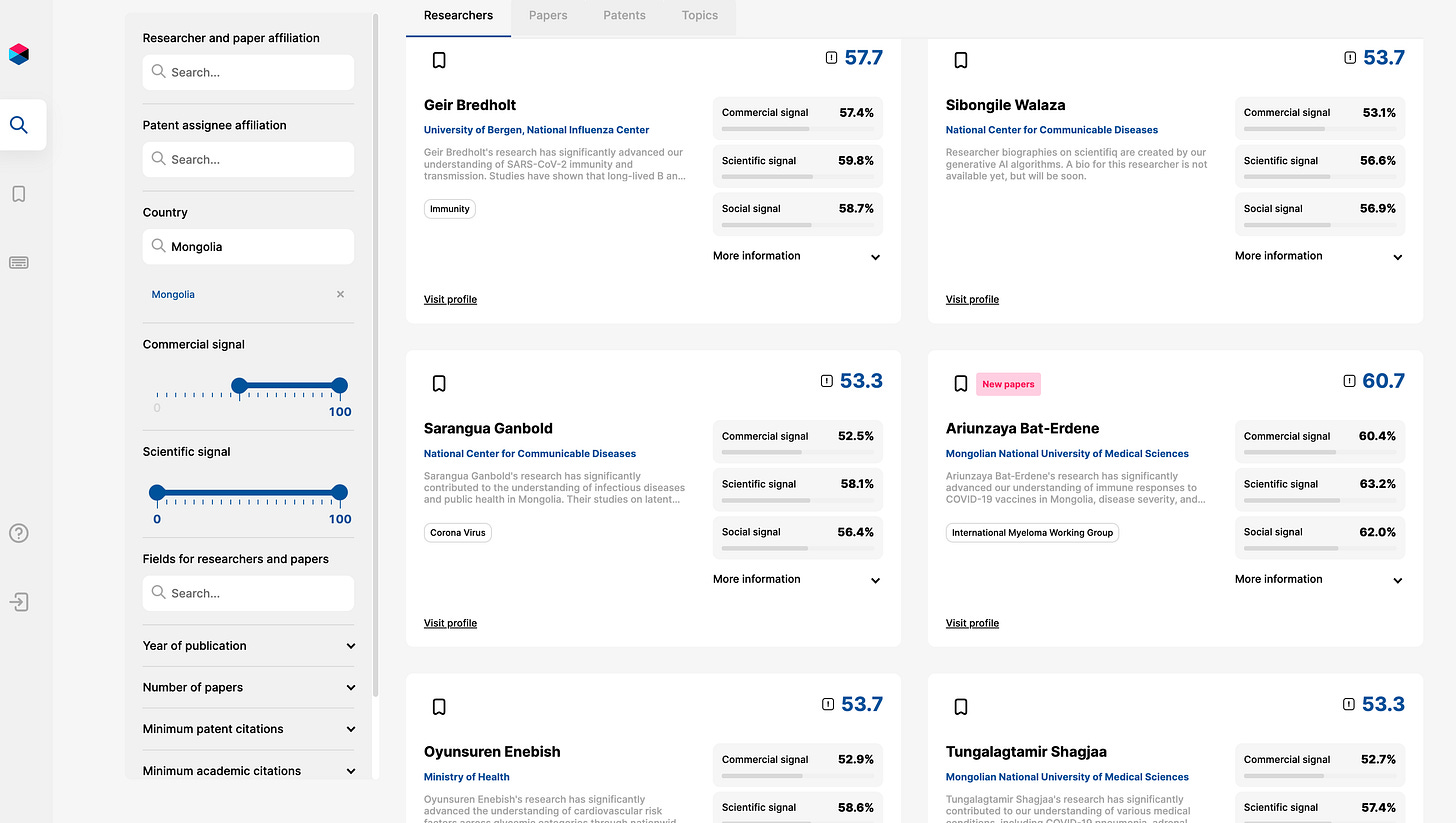Open University of Bergen affiliation link
Screen dimensions: 1456x823
point(537,130)
